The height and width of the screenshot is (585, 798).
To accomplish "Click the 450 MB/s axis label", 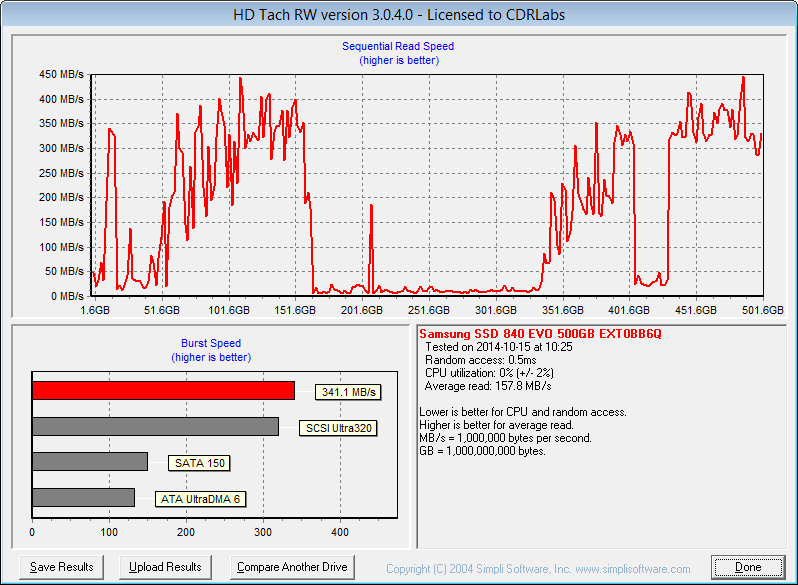I will tap(62, 75).
